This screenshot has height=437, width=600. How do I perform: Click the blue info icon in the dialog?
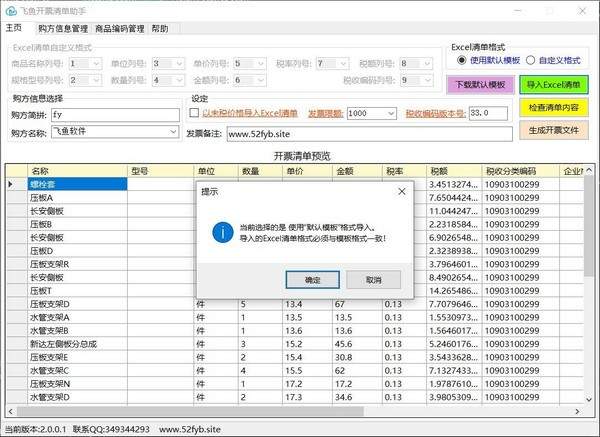coord(222,232)
